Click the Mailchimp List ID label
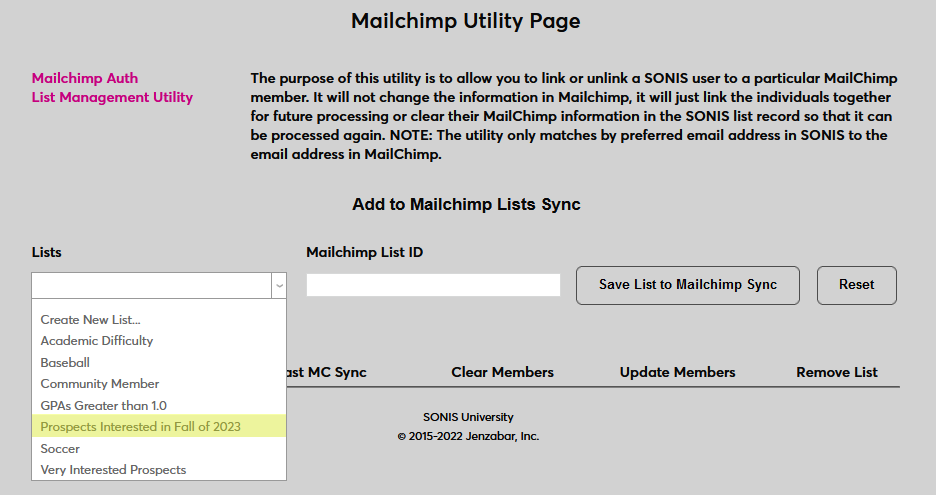Screen dimensions: 936x495 pos(365,253)
